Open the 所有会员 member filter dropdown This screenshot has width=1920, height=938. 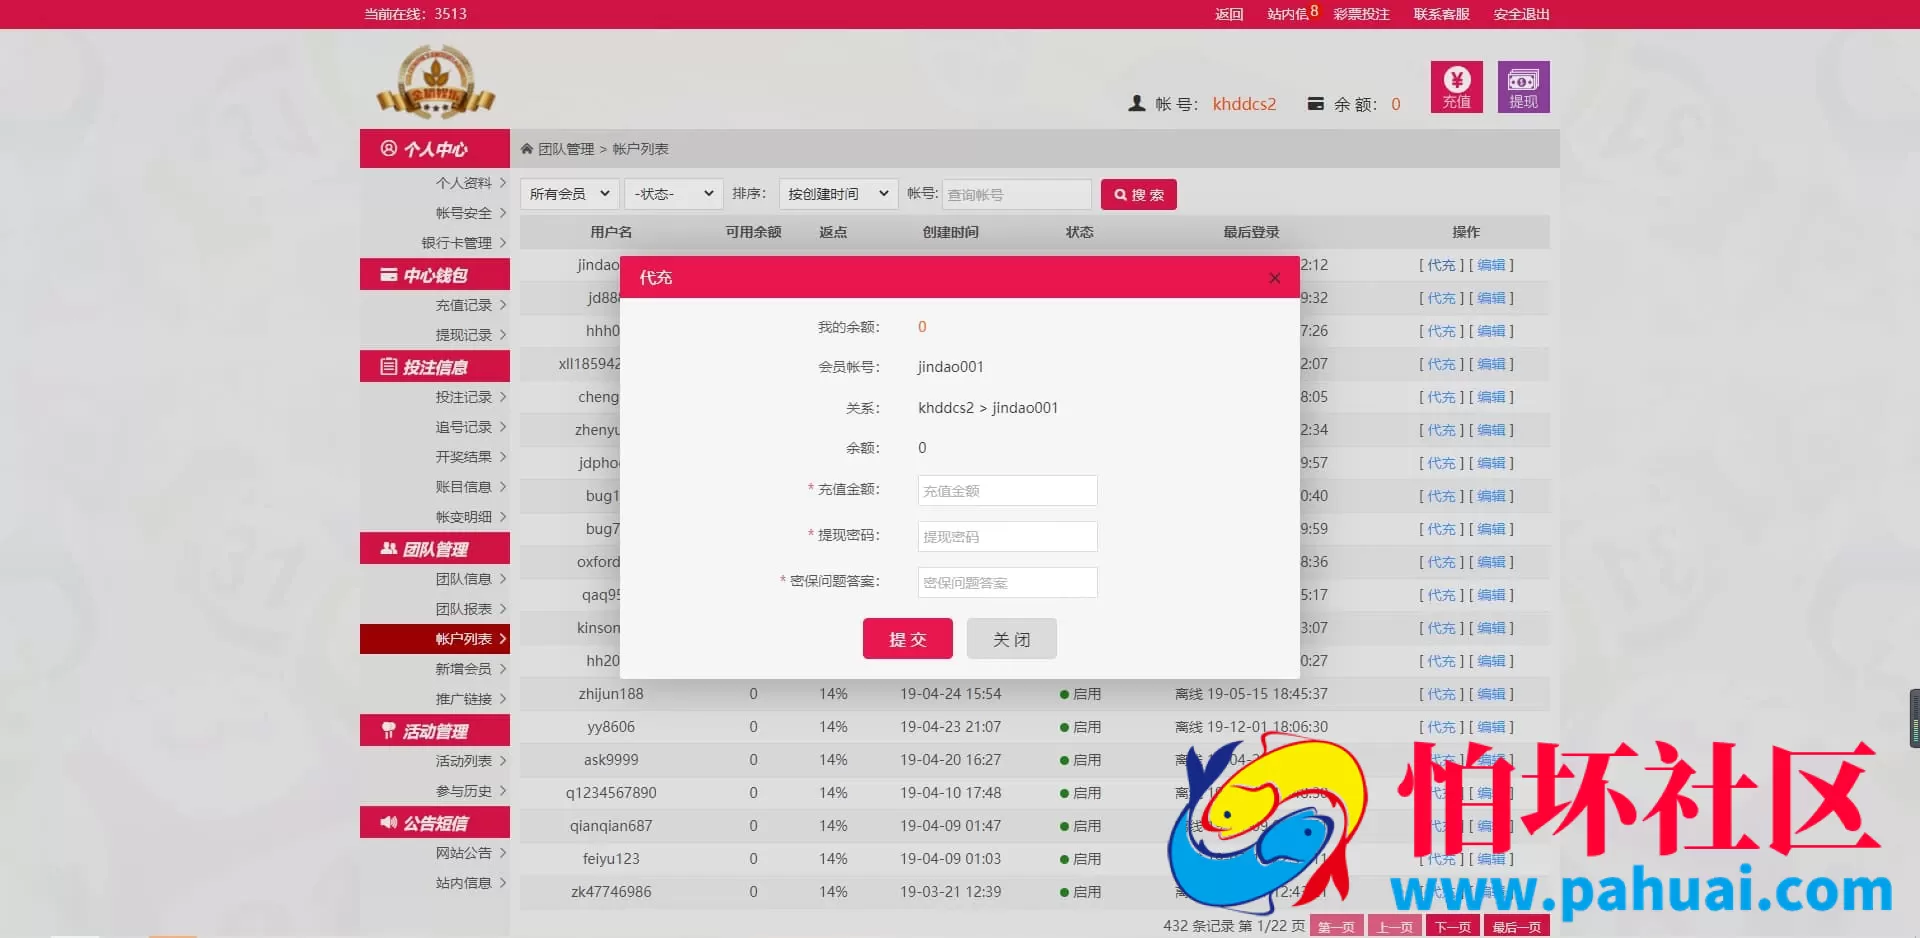tap(568, 194)
